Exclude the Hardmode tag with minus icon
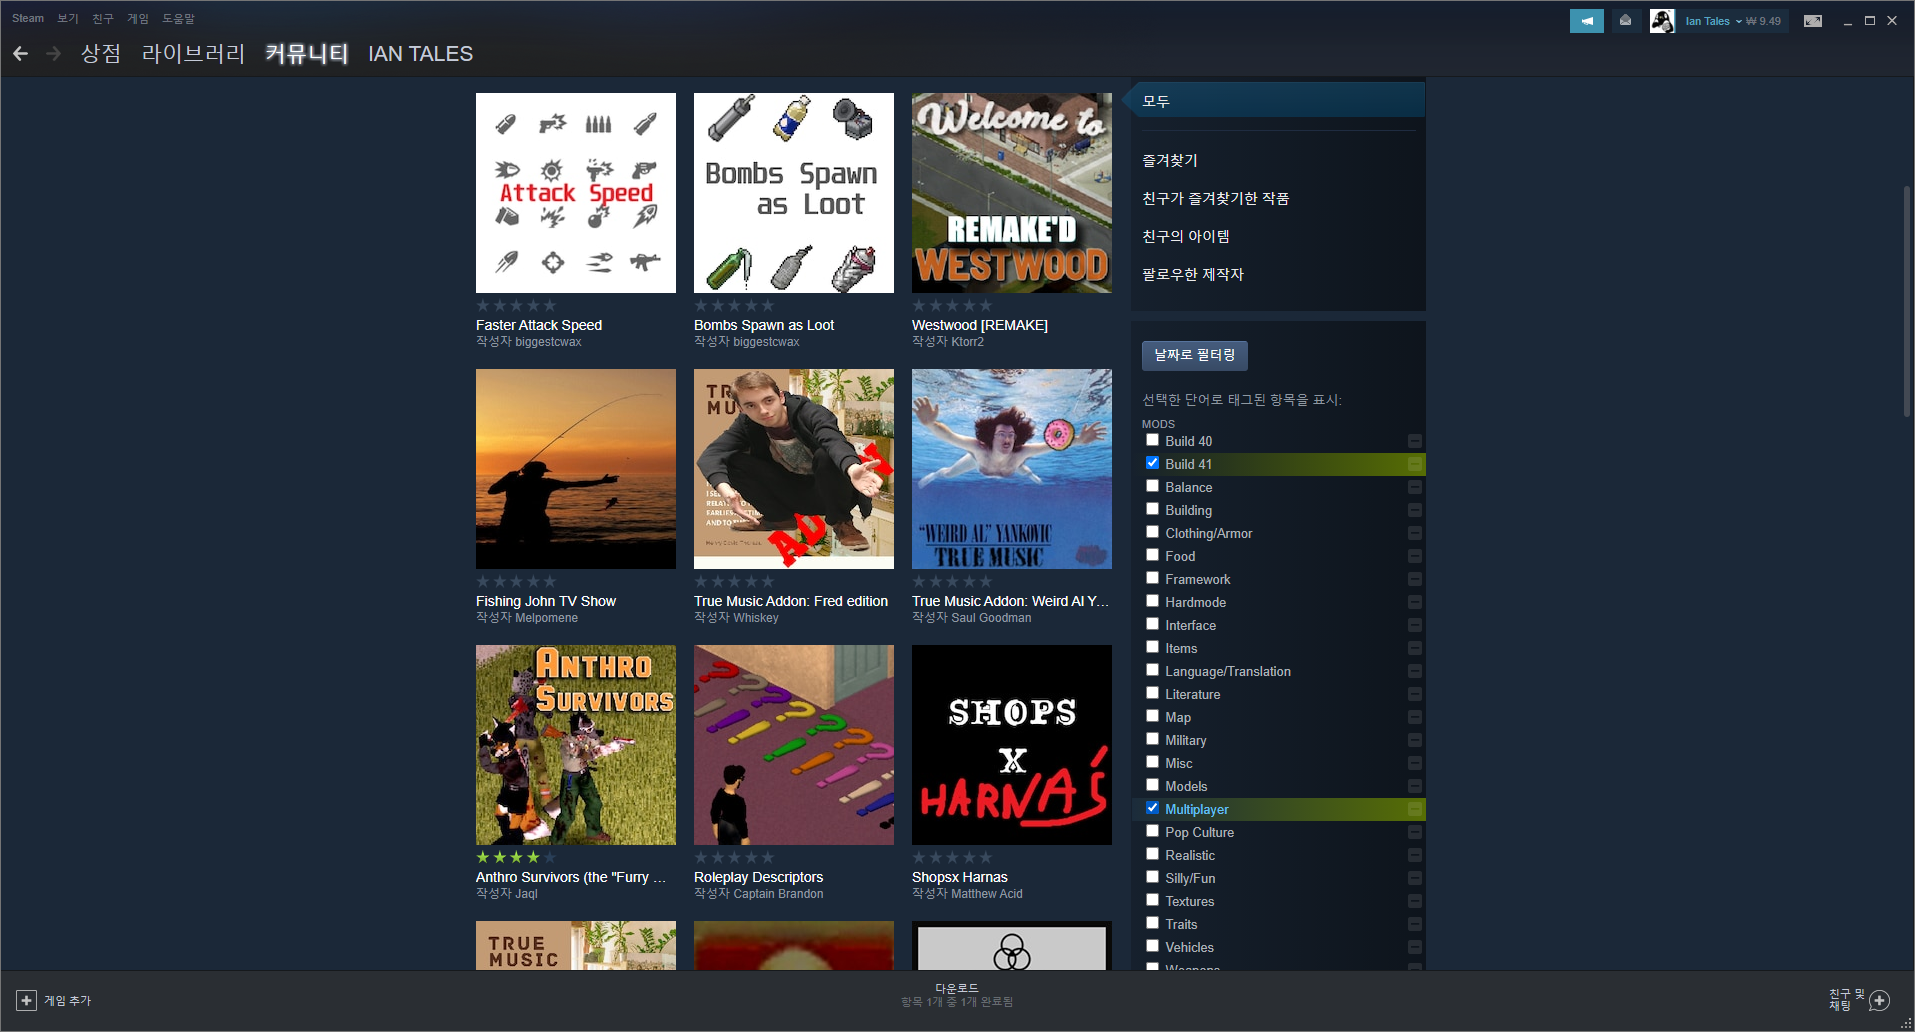 tap(1414, 602)
